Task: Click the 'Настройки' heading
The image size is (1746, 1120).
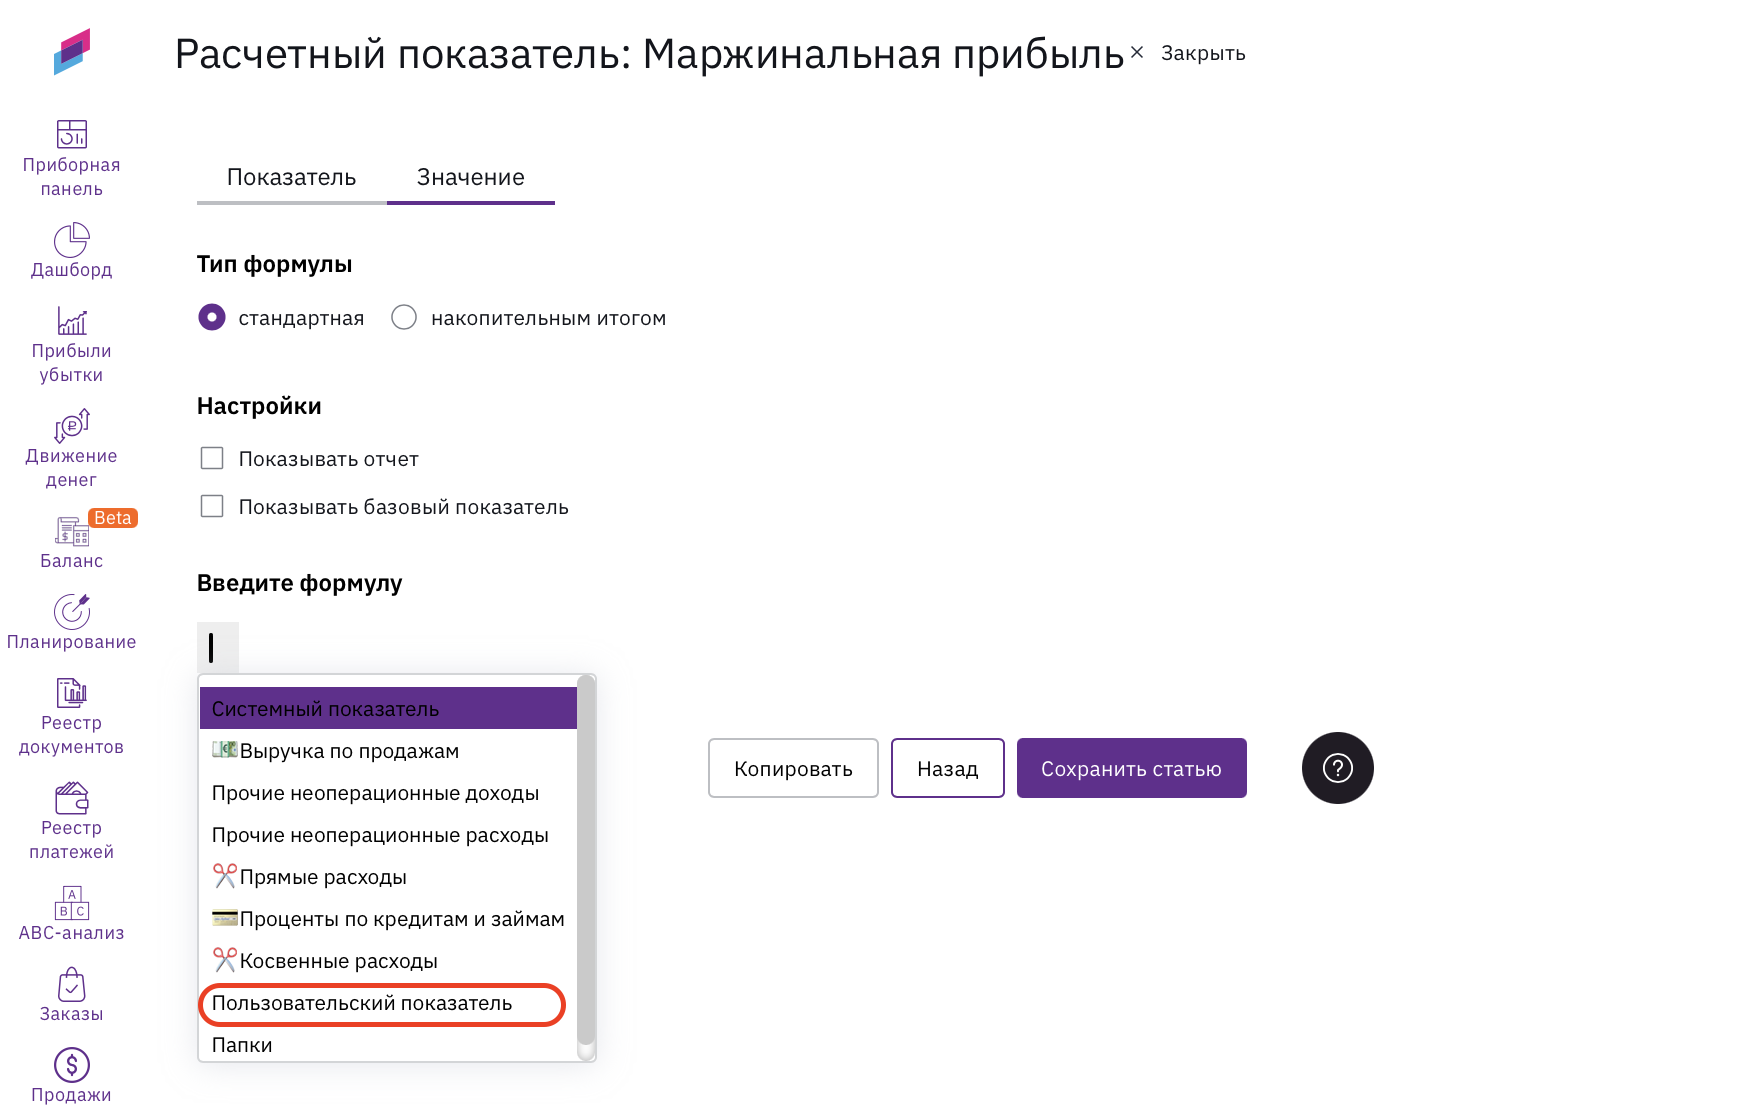Action: [259, 406]
